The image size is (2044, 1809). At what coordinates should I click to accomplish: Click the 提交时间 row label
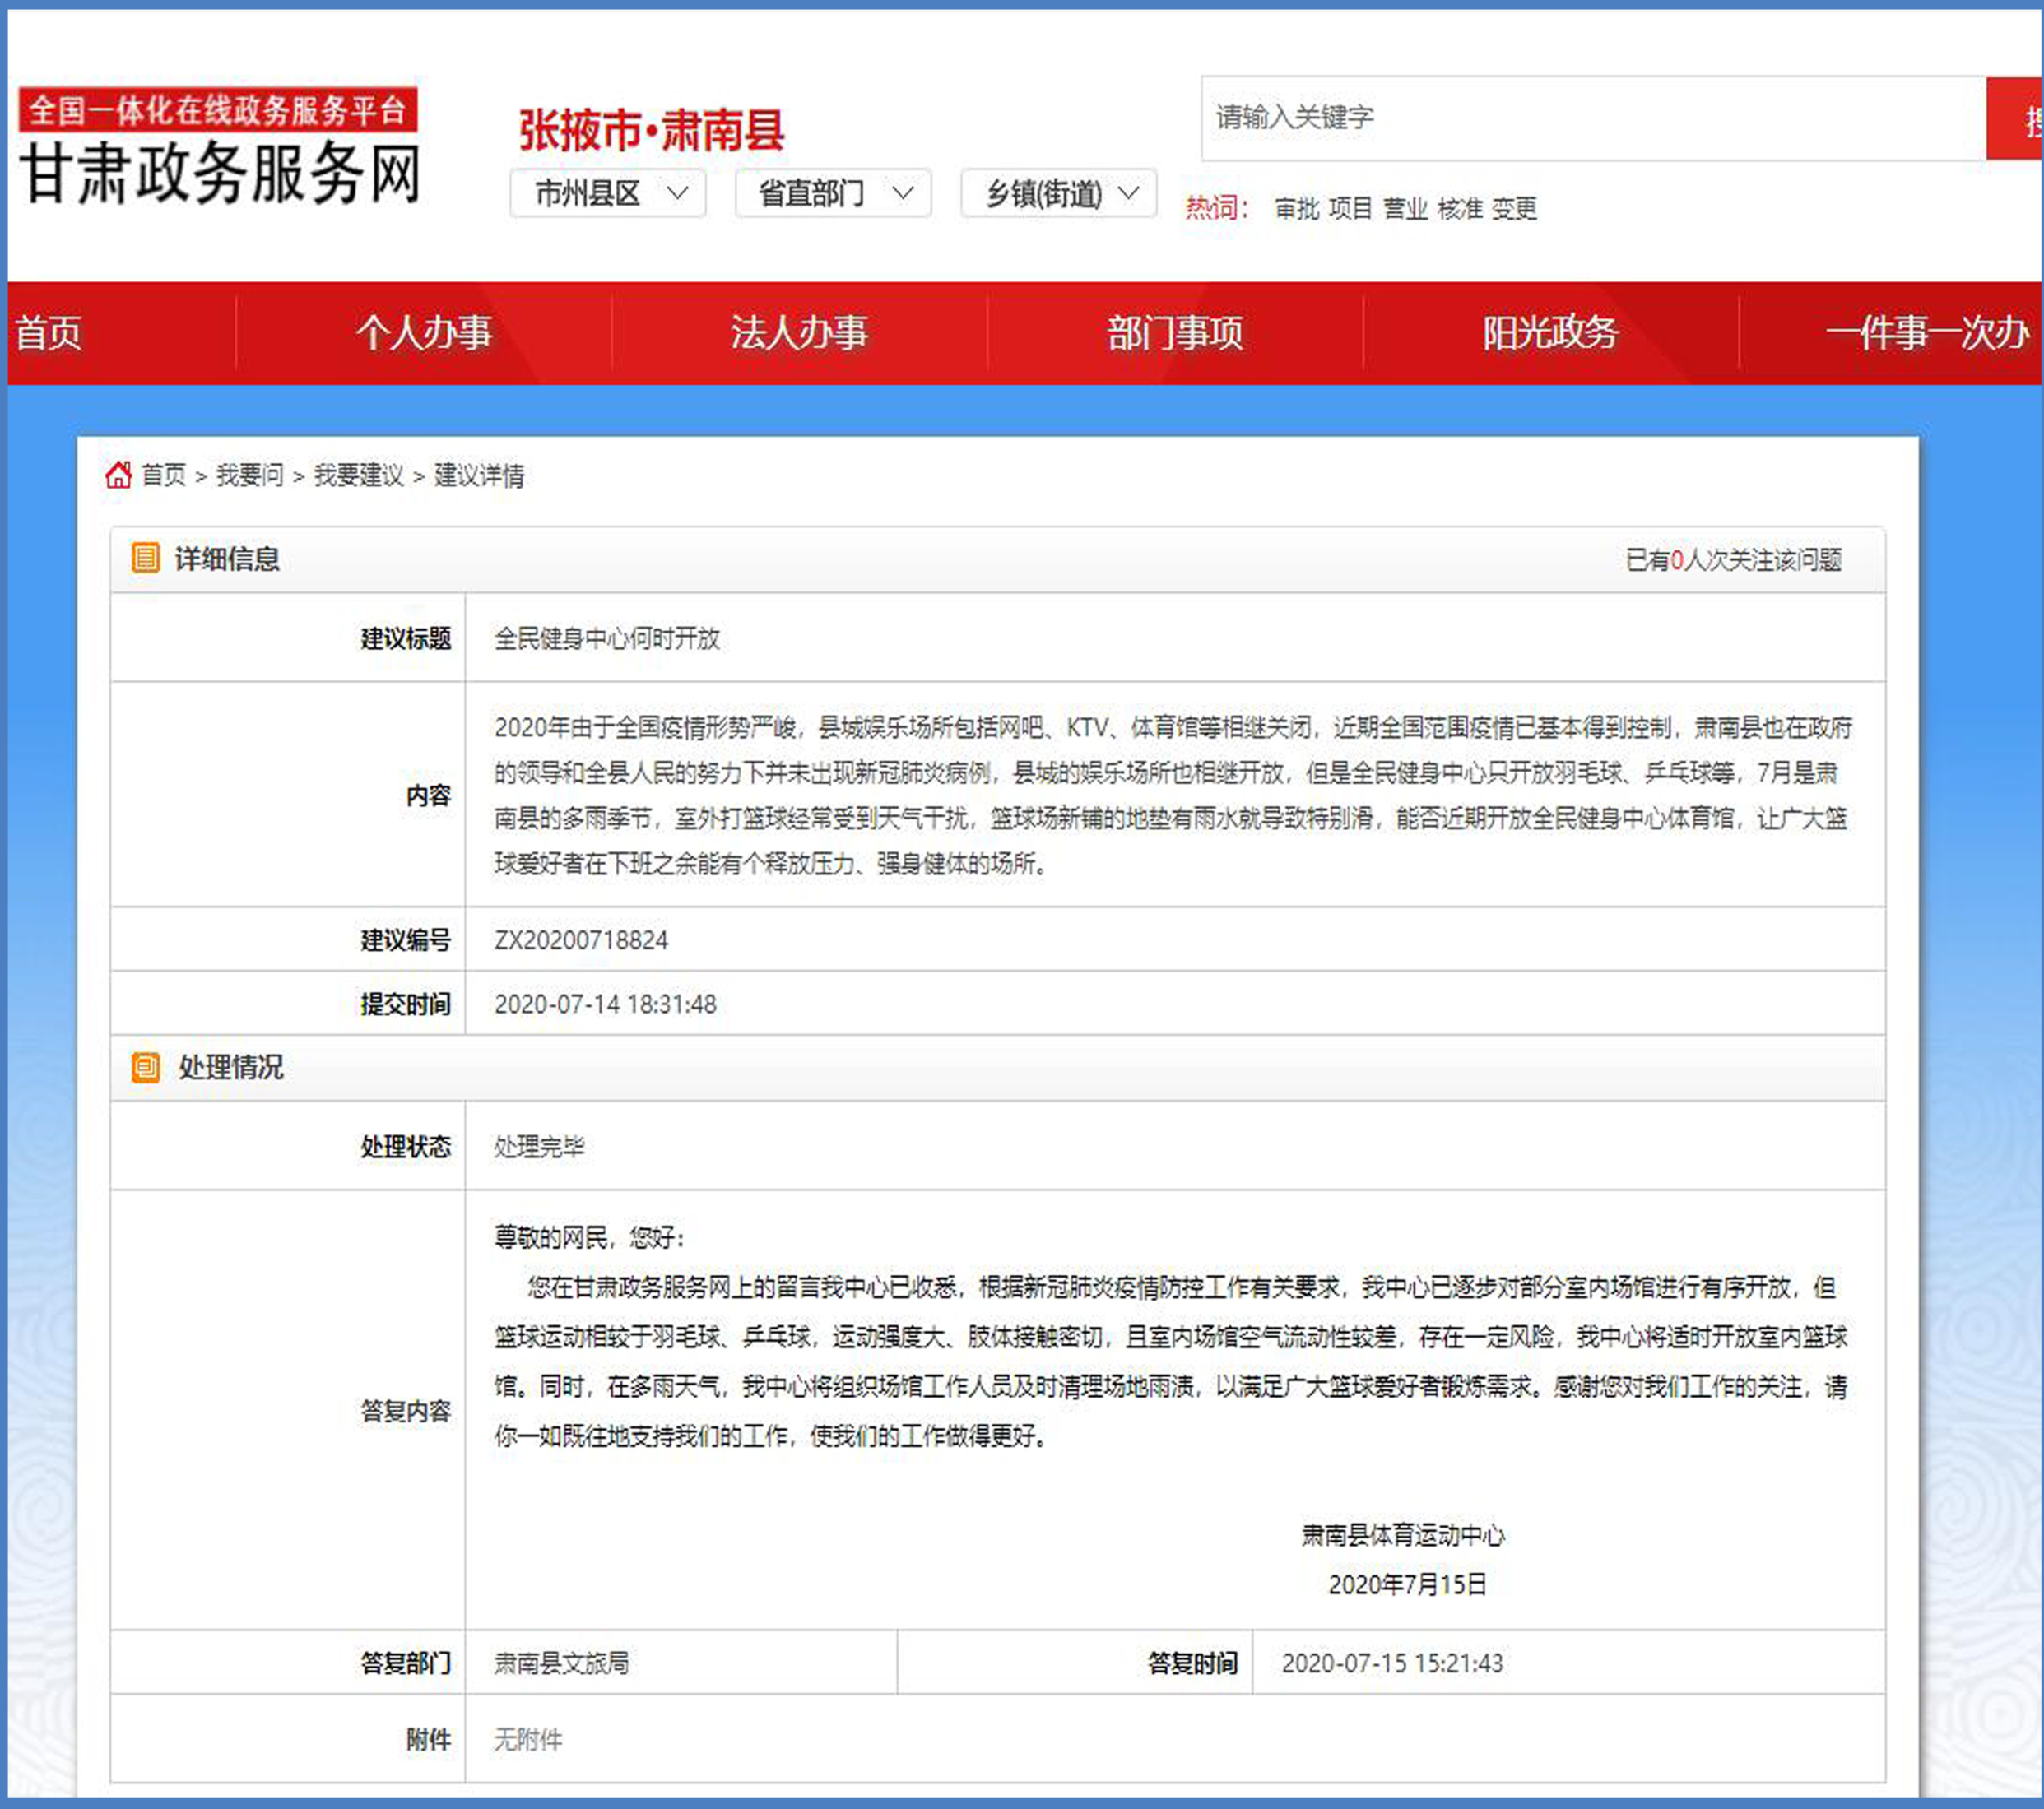pos(406,1004)
